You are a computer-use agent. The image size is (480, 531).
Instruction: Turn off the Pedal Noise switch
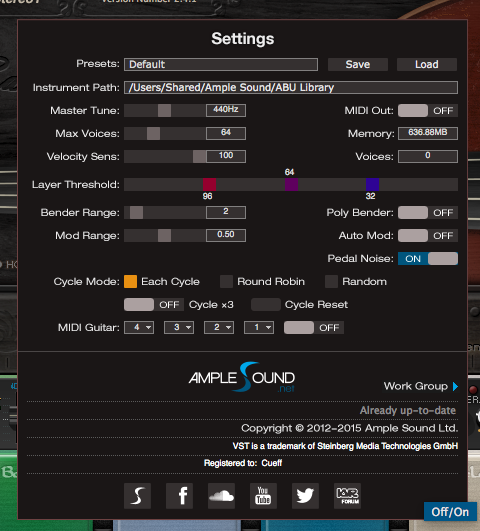pos(428,259)
